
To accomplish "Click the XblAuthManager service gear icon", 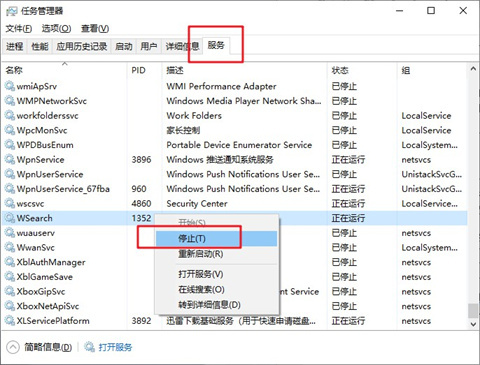I will pos(10,262).
